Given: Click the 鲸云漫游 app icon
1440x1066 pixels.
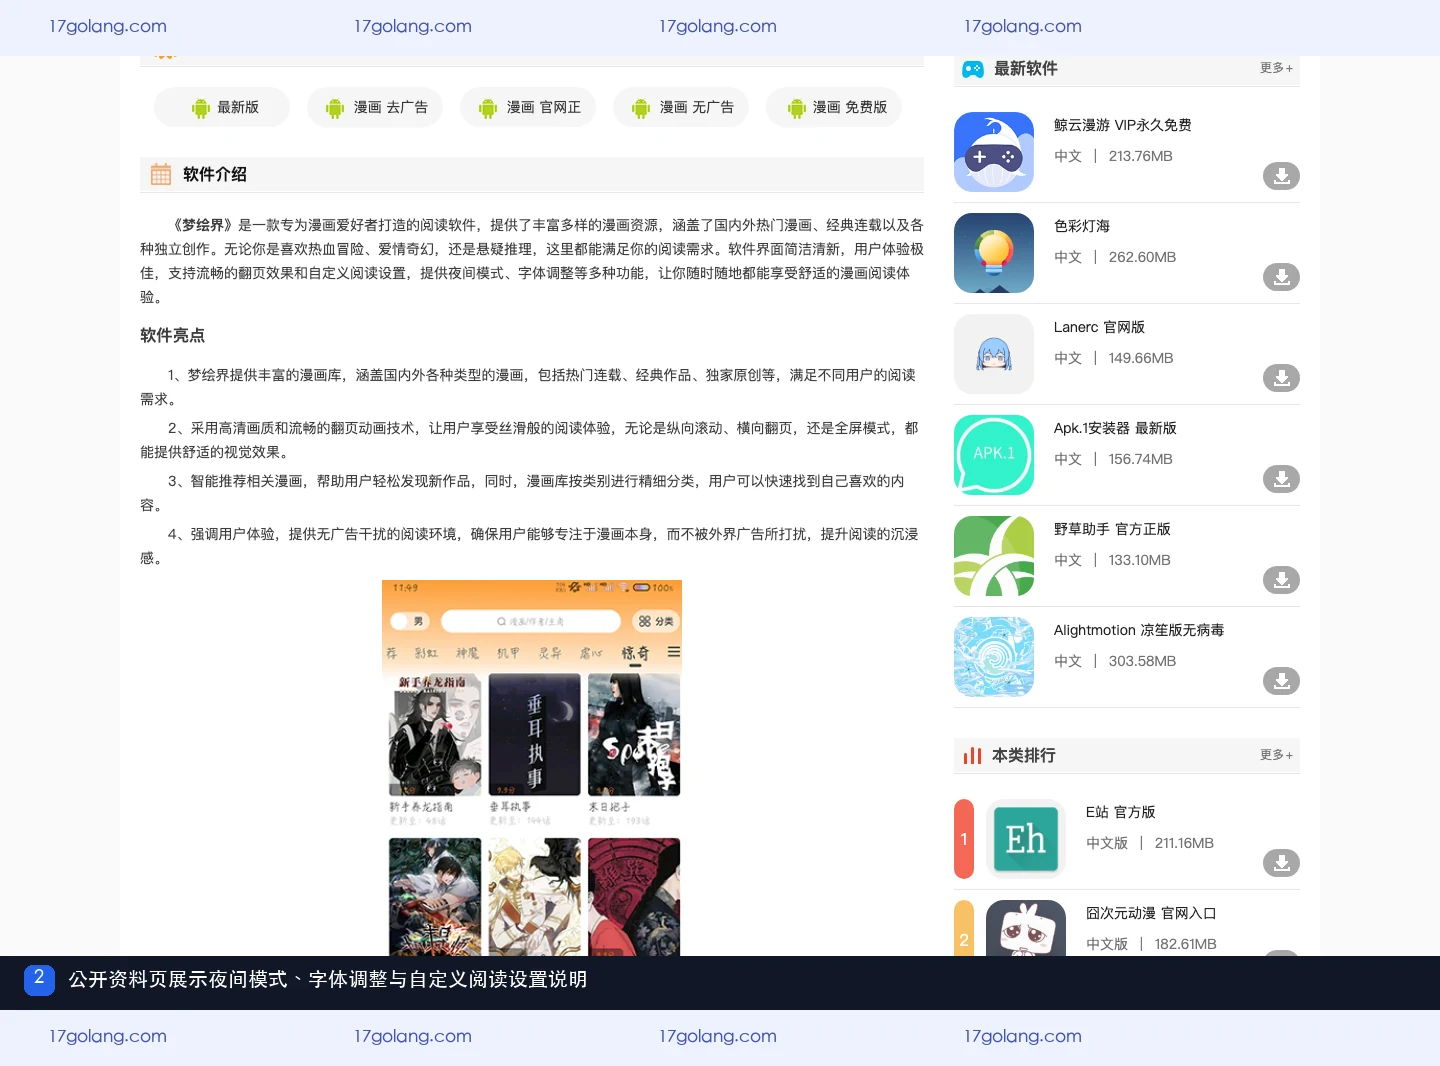Looking at the screenshot, I should click(994, 152).
